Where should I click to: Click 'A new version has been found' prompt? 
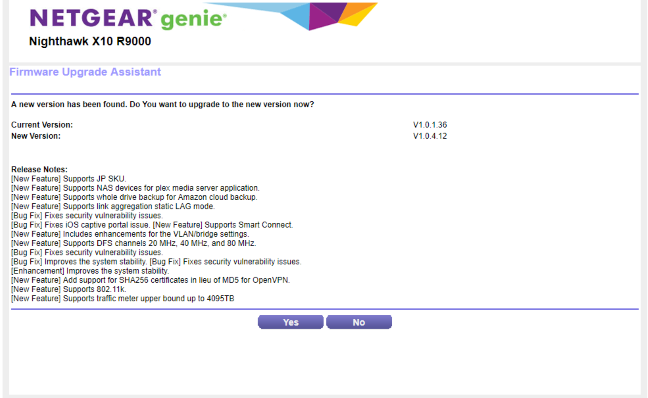coord(162,104)
